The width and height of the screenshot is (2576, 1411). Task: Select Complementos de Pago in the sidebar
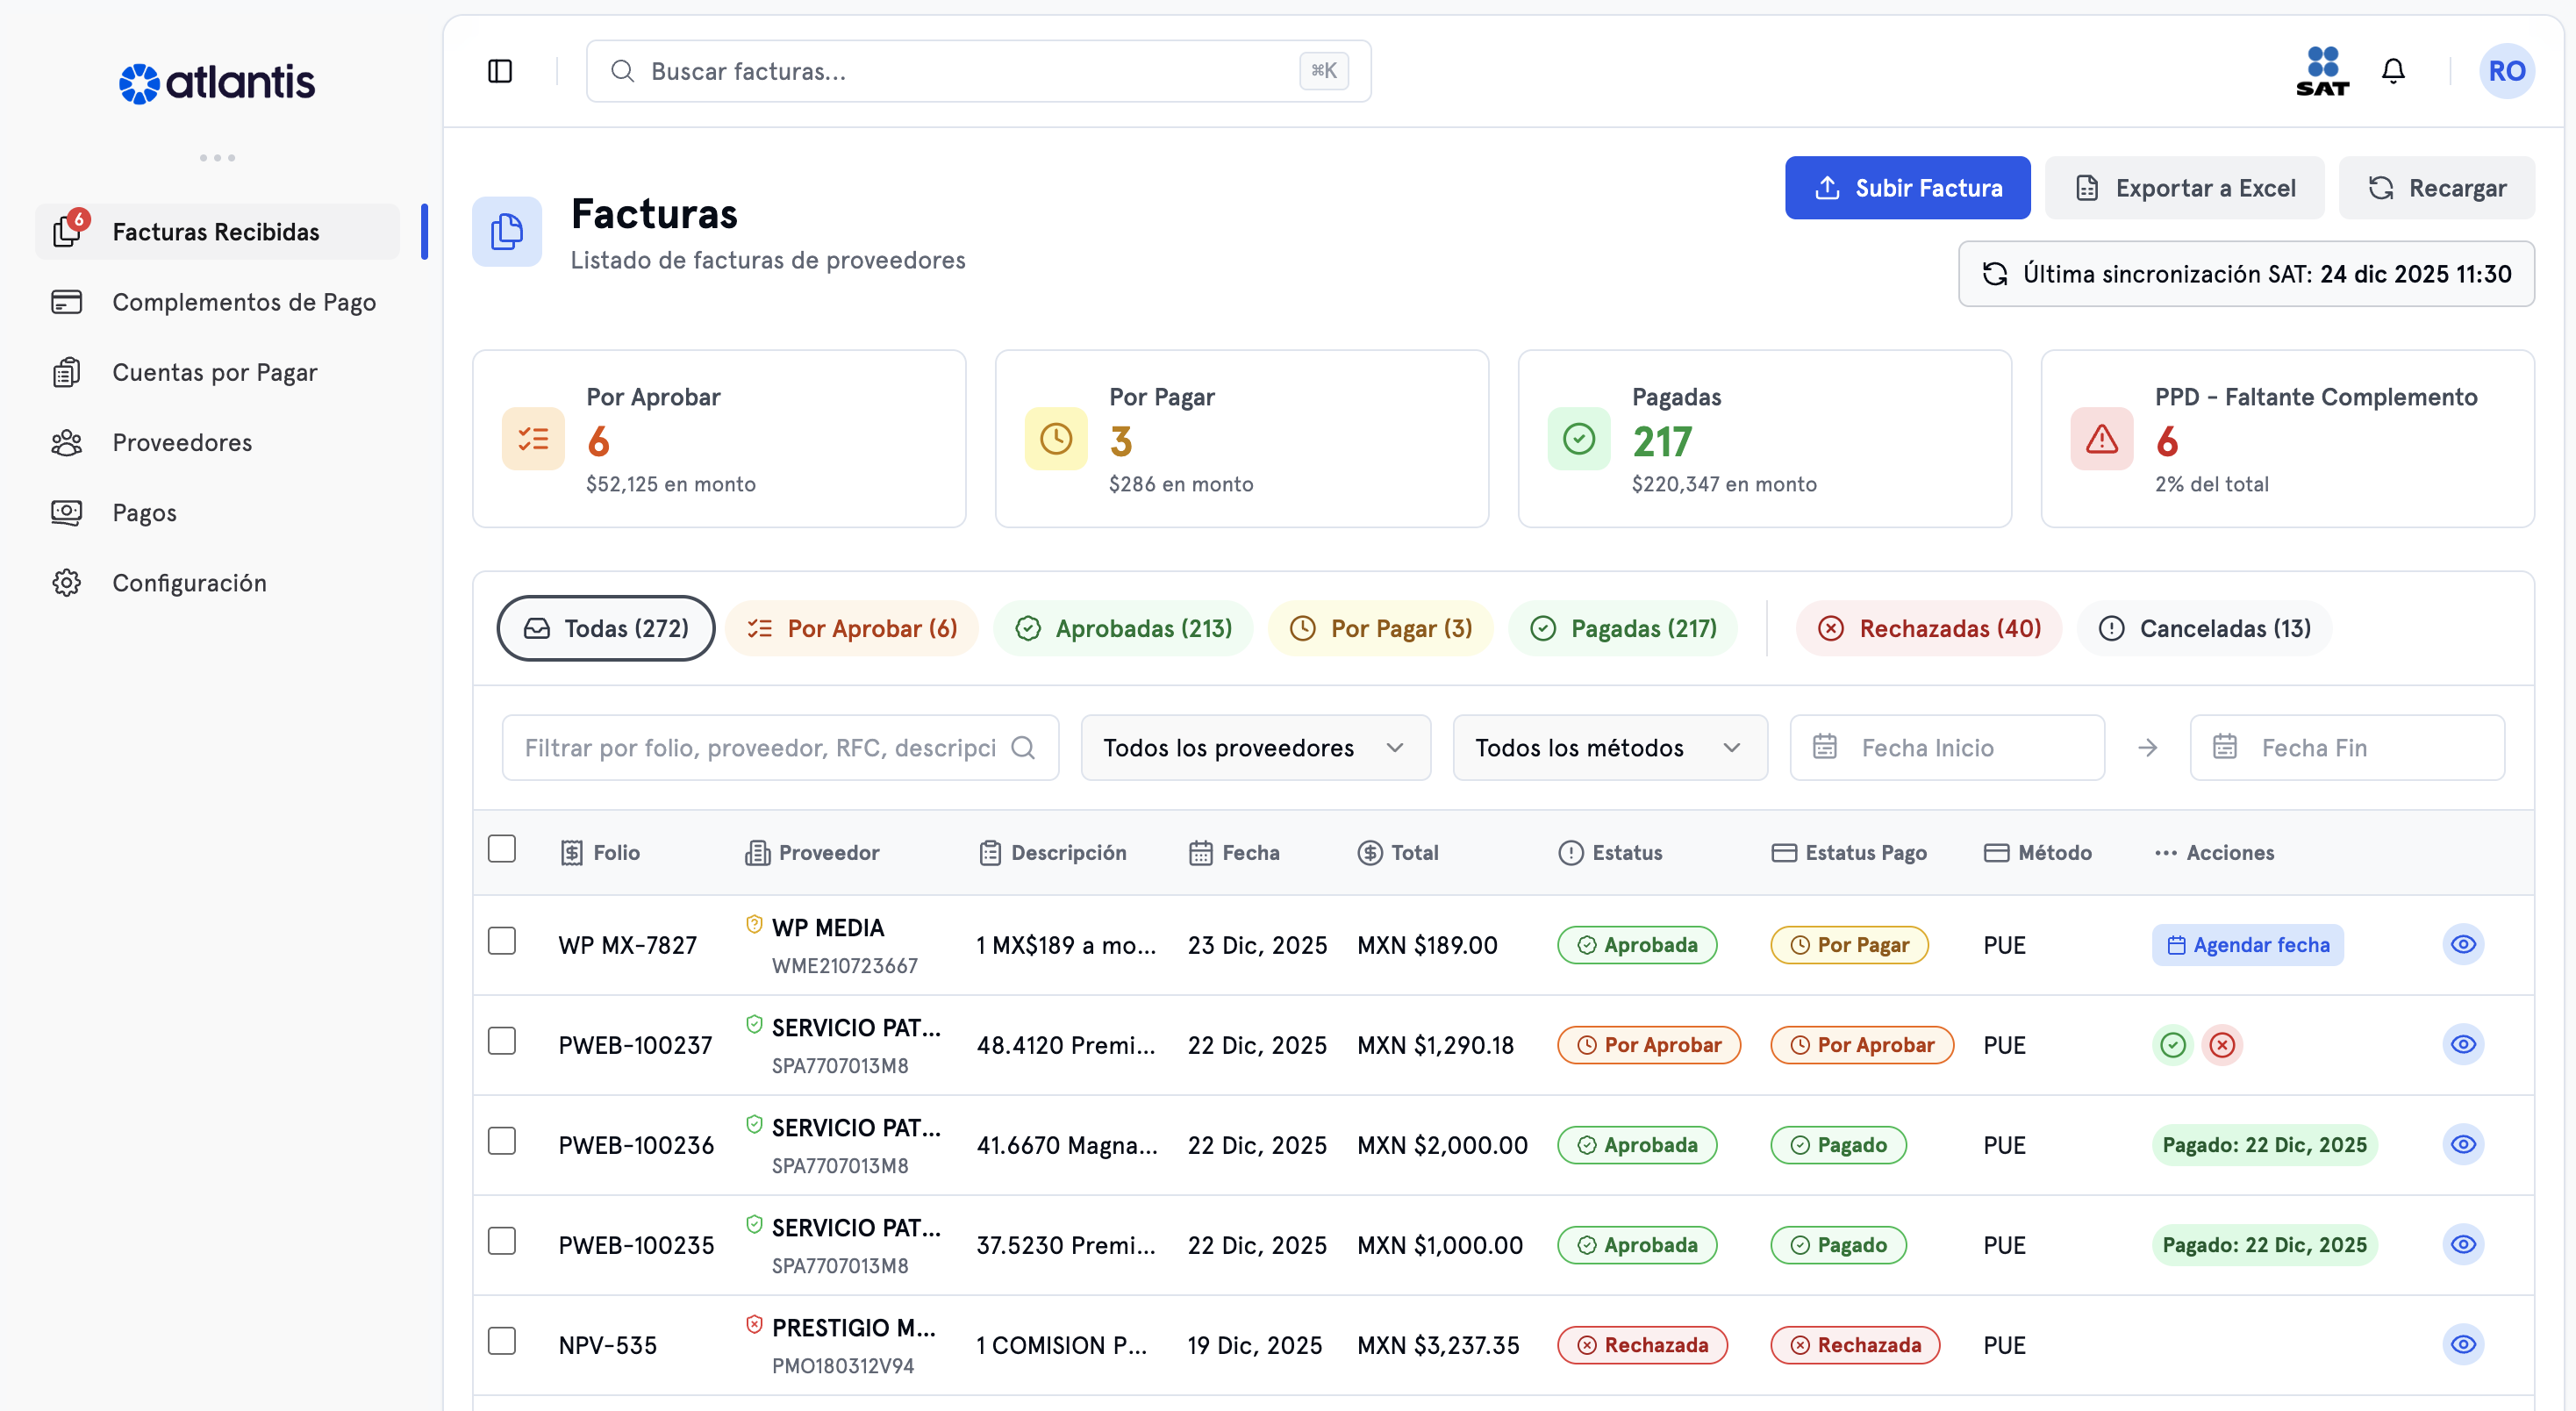click(x=243, y=301)
